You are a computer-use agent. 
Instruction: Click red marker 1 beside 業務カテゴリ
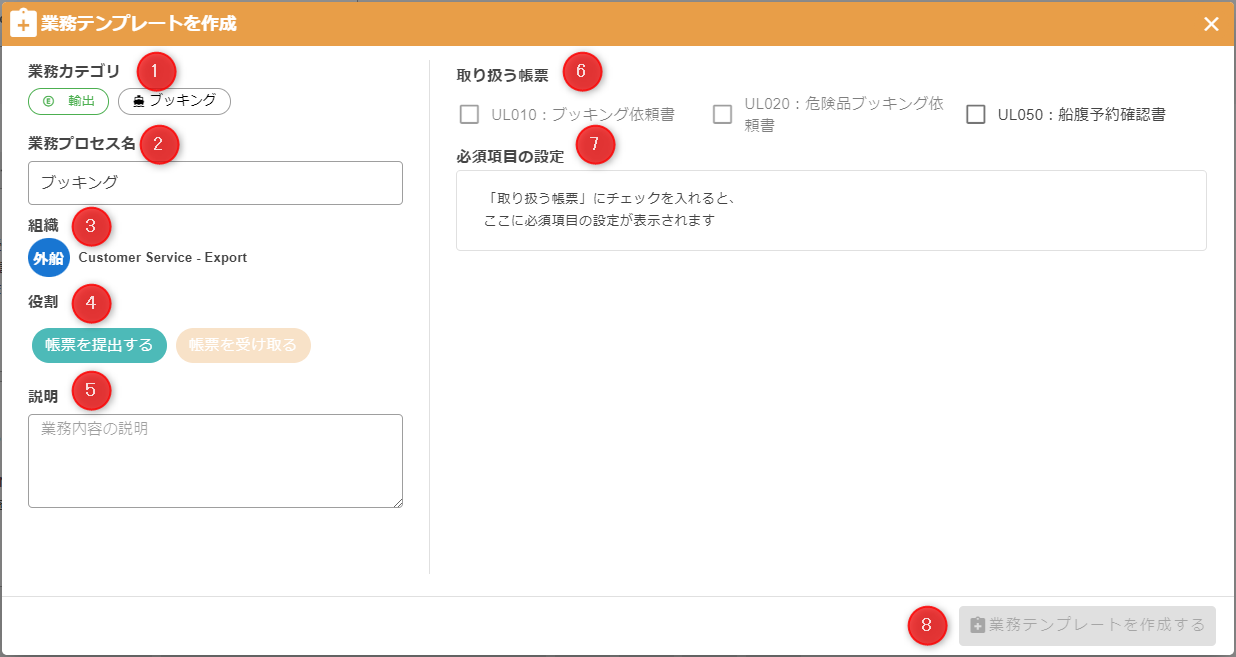(155, 71)
